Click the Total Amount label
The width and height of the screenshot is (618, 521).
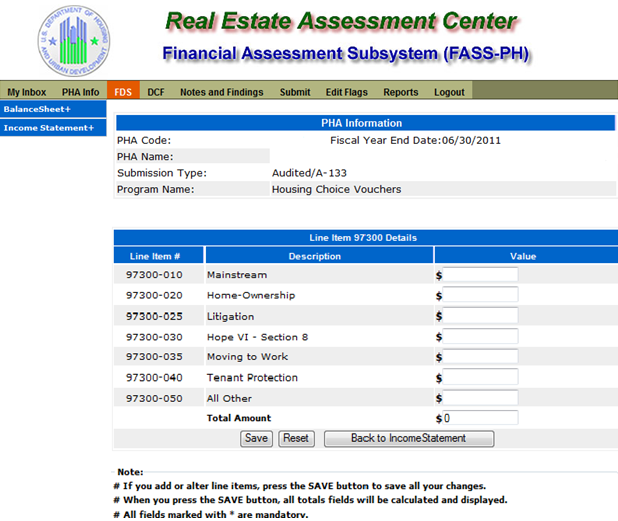pos(239,418)
